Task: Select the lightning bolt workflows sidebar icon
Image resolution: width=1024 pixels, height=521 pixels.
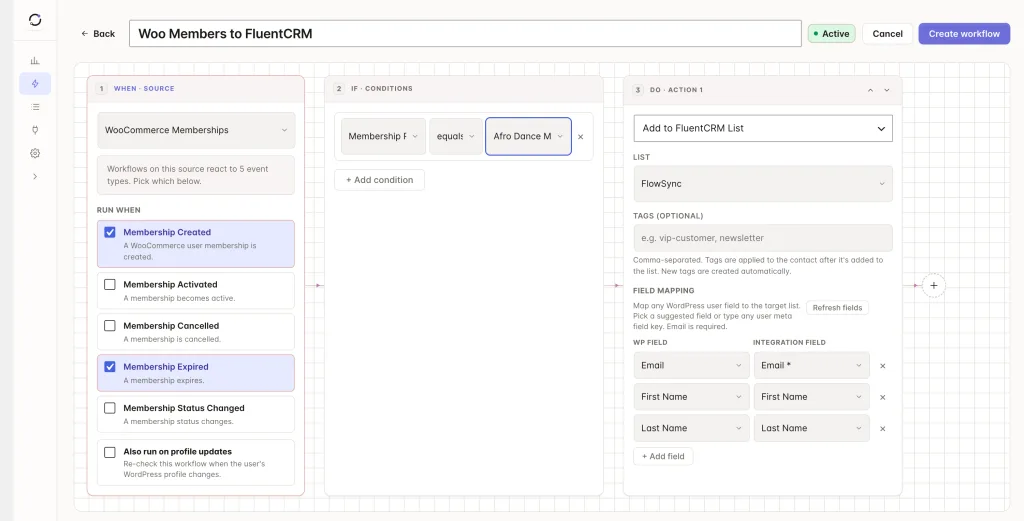Action: coord(35,84)
